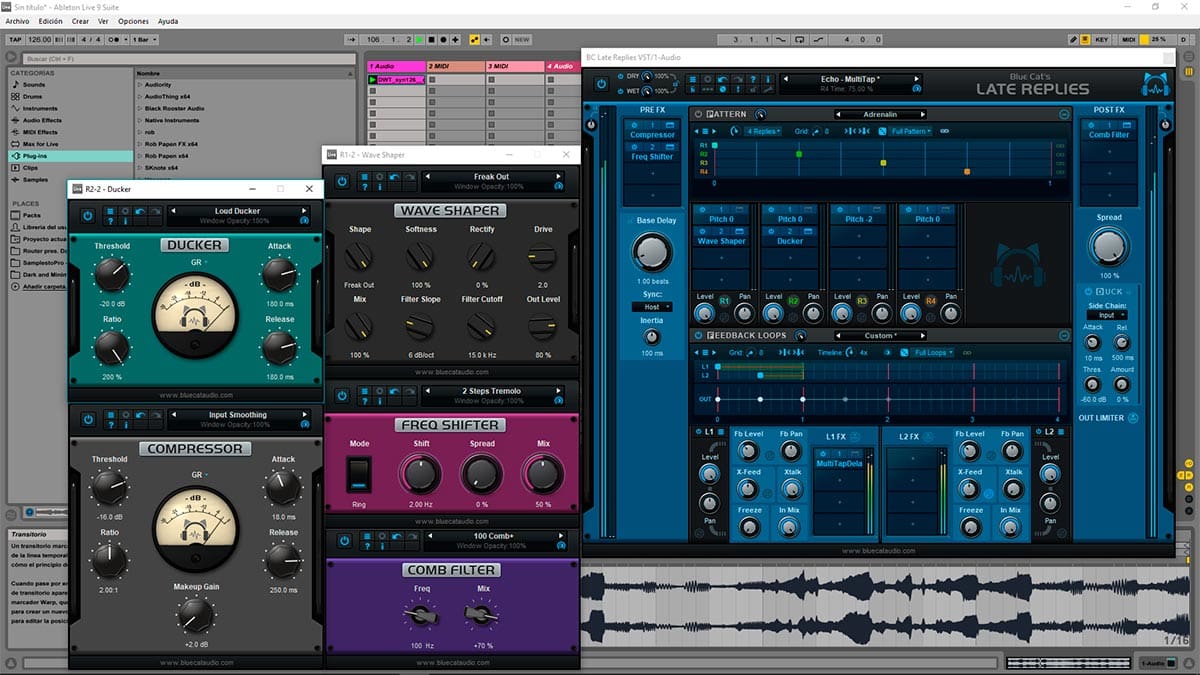1200x675 pixels.
Task: Select Sounds category in Ableton browser
Action: (x=34, y=85)
